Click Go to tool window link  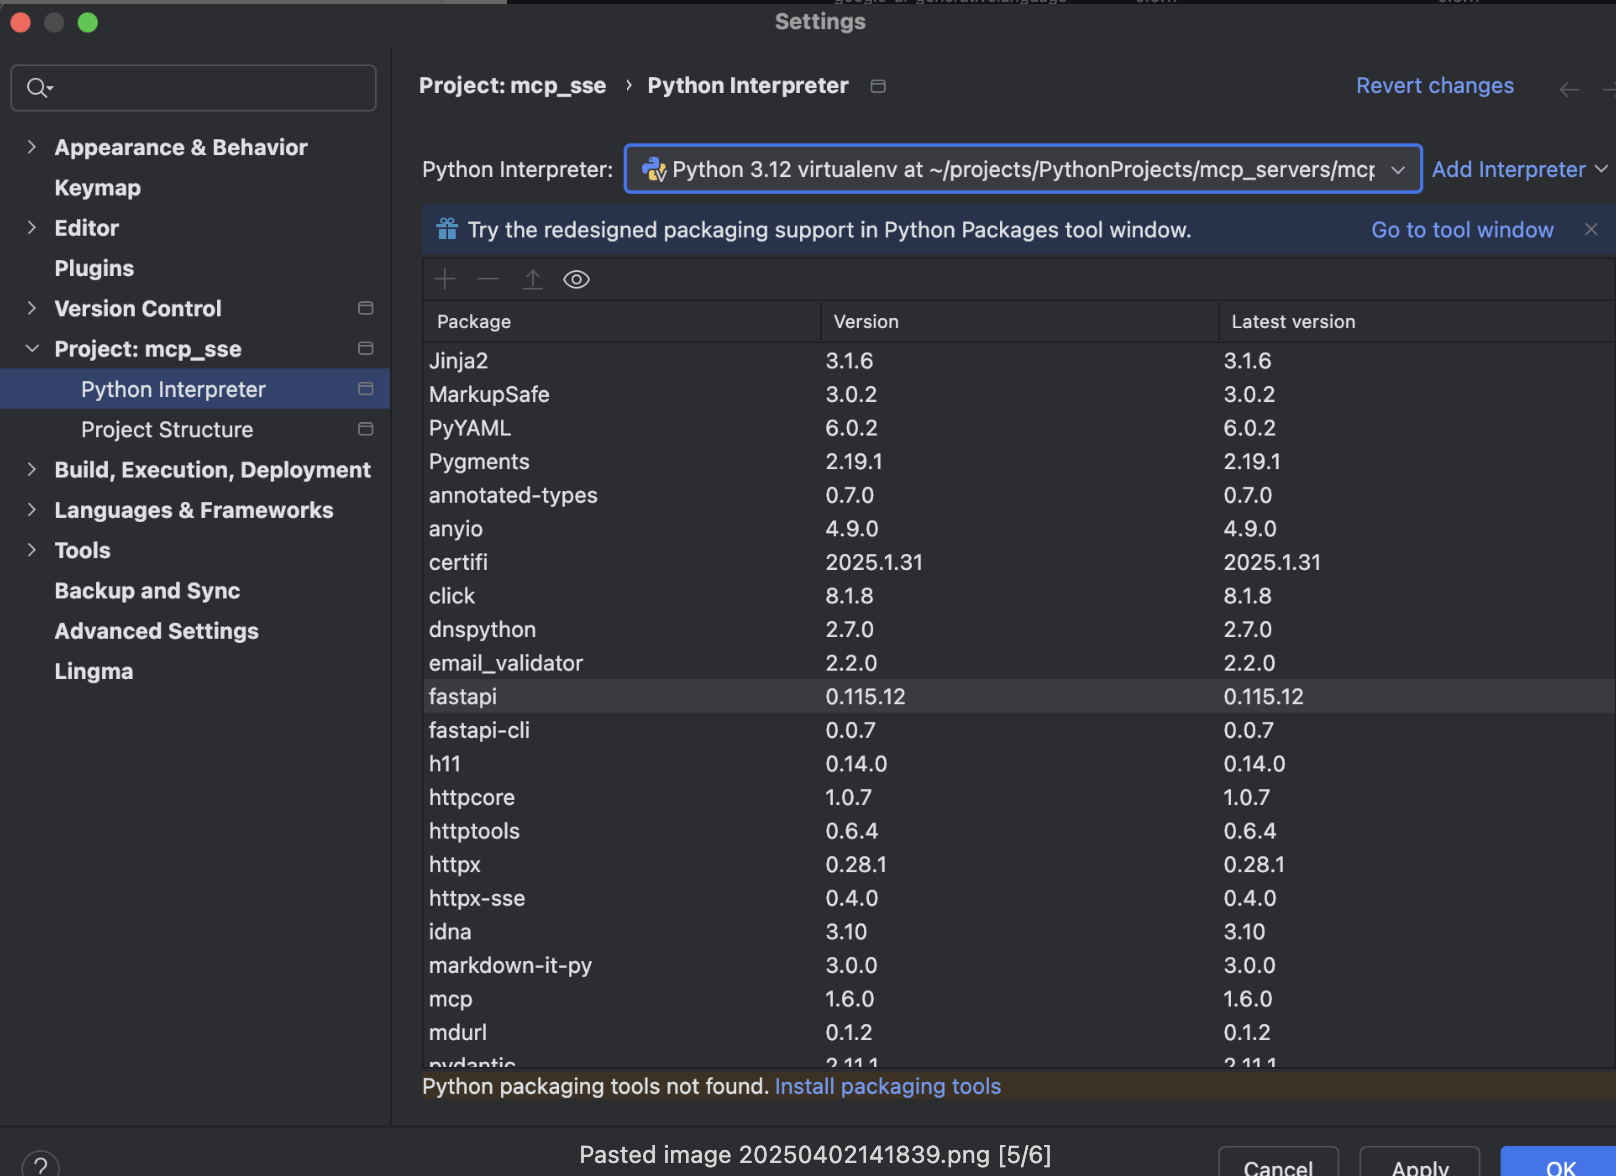pos(1462,230)
